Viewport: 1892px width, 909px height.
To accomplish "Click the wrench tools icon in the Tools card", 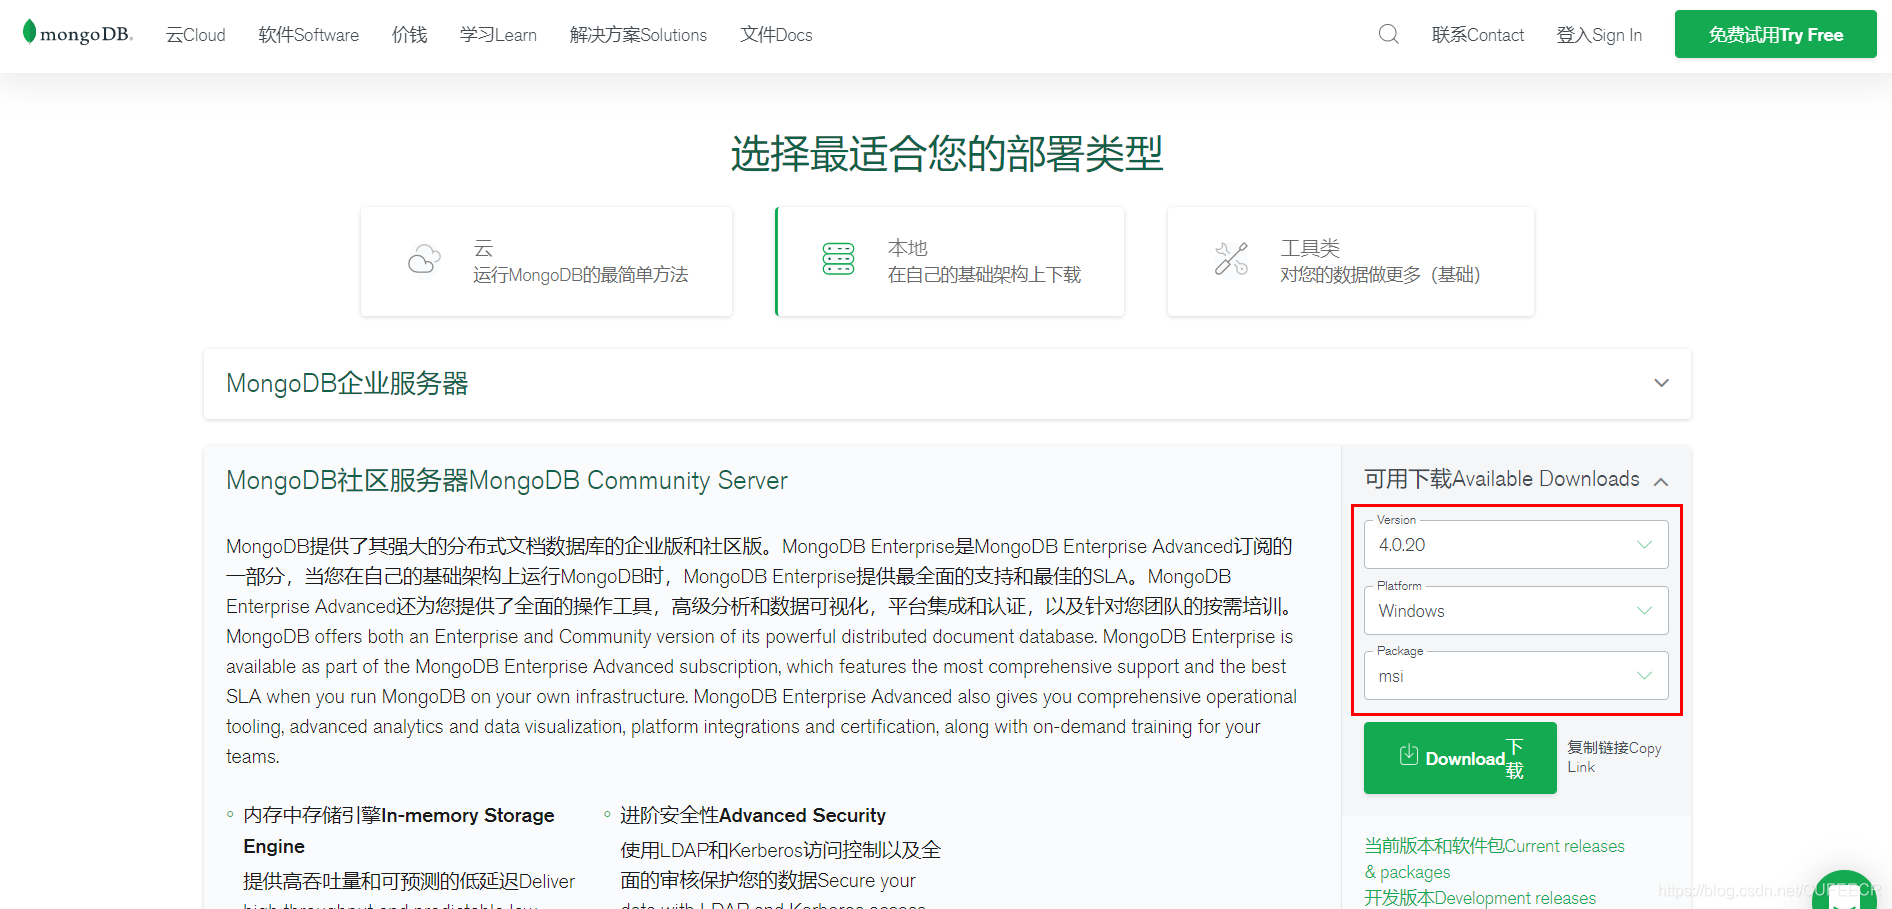I will click(1231, 259).
